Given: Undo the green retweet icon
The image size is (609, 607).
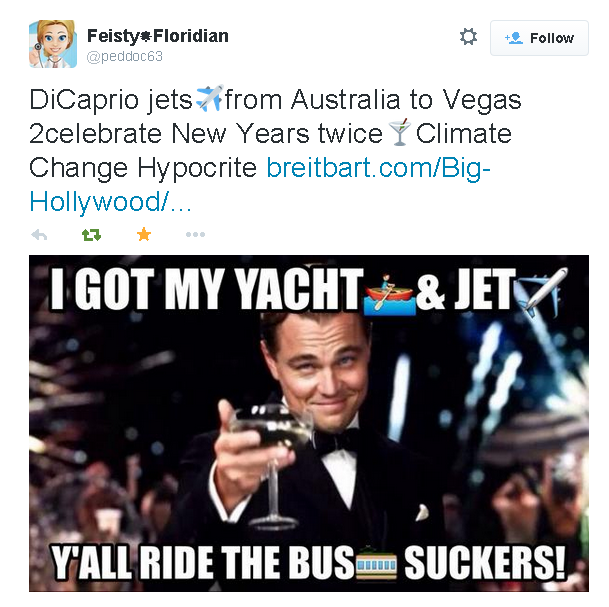Looking at the screenshot, I should (x=91, y=235).
